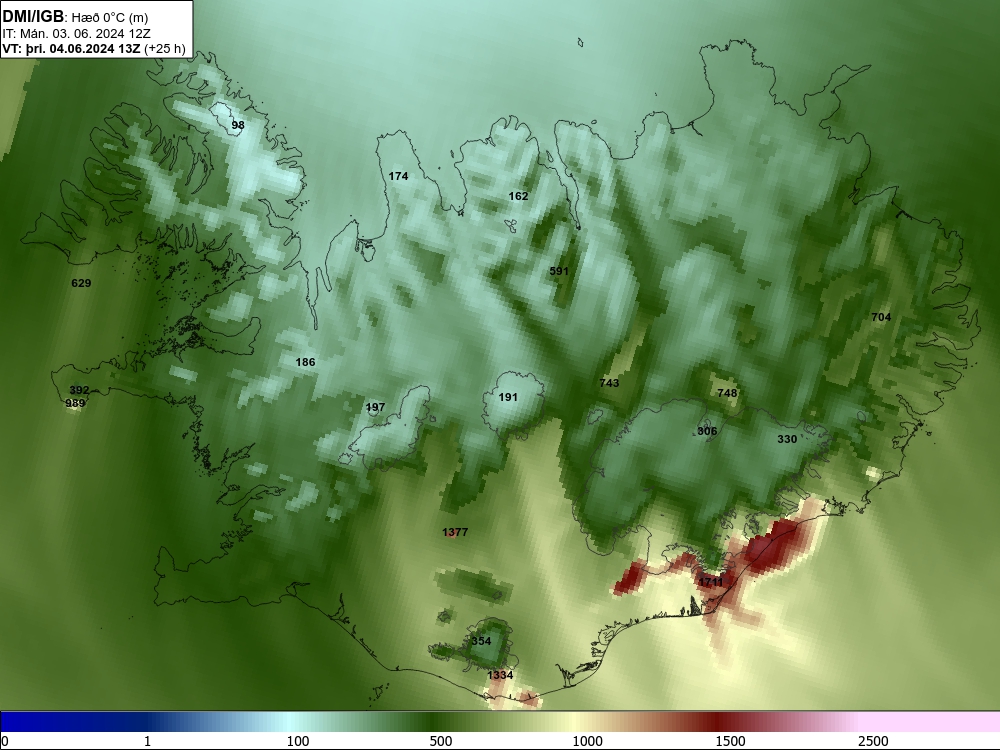Select the 186 height value

click(305, 362)
